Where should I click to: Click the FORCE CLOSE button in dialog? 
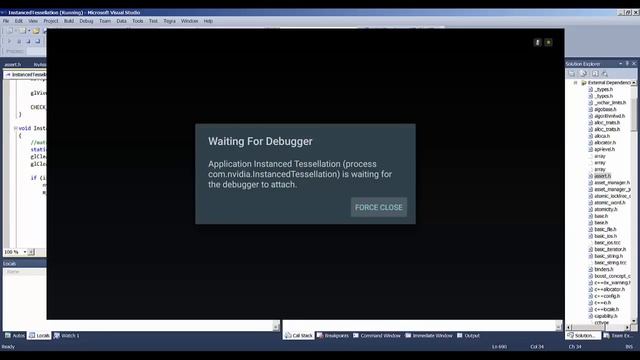(x=378, y=207)
